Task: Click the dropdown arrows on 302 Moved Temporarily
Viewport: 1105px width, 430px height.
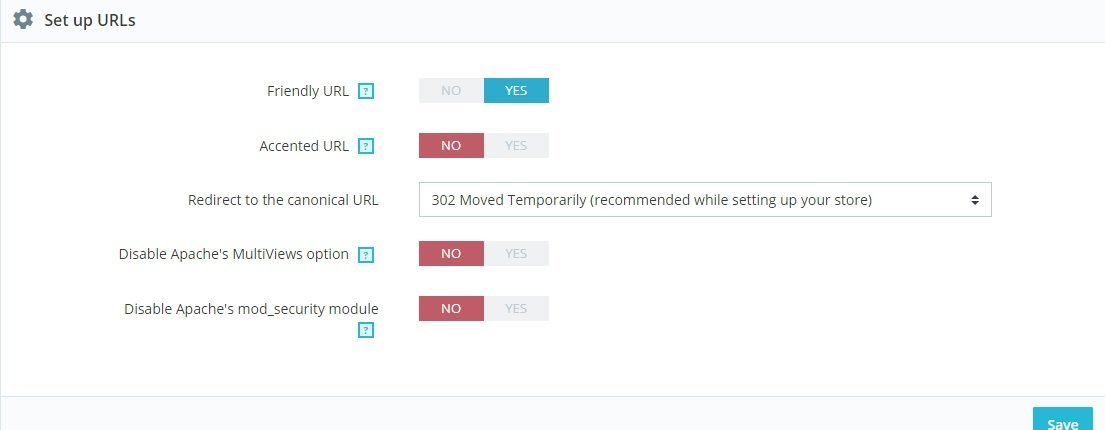Action: pos(975,200)
